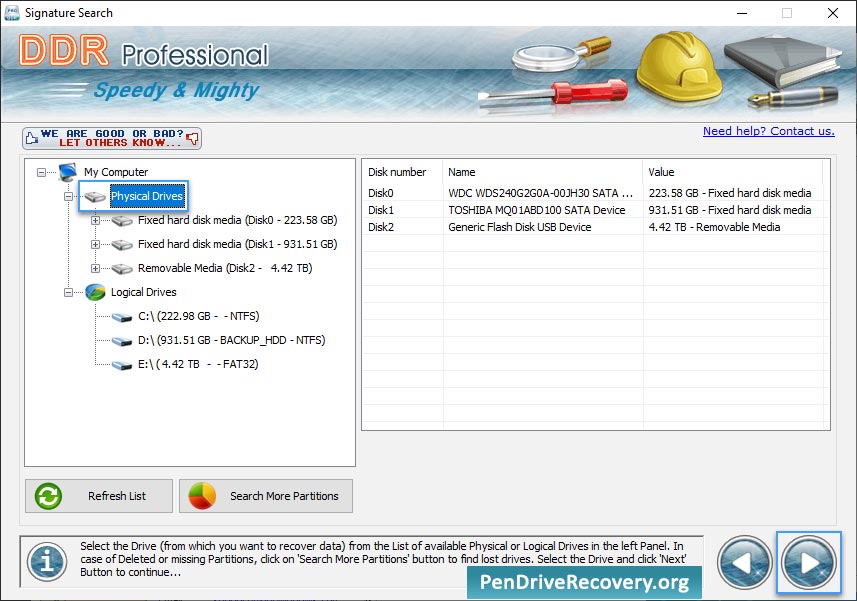Select My Computer in the tree
Image resolution: width=857 pixels, height=601 pixels.
coord(116,172)
